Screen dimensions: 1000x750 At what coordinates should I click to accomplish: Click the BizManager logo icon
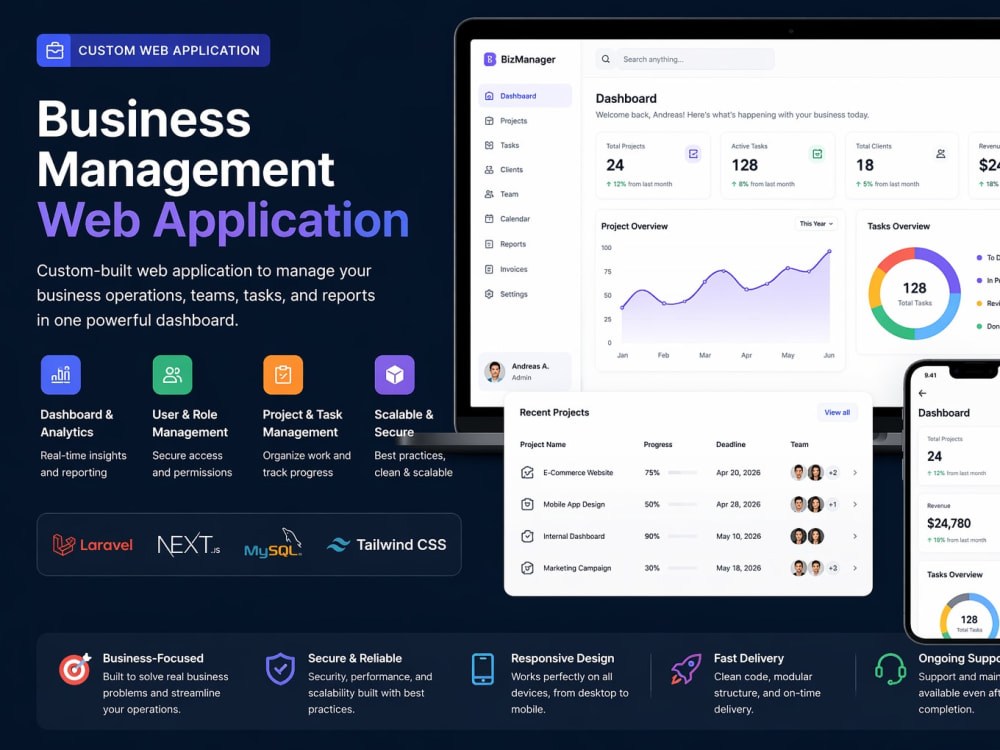click(x=490, y=59)
